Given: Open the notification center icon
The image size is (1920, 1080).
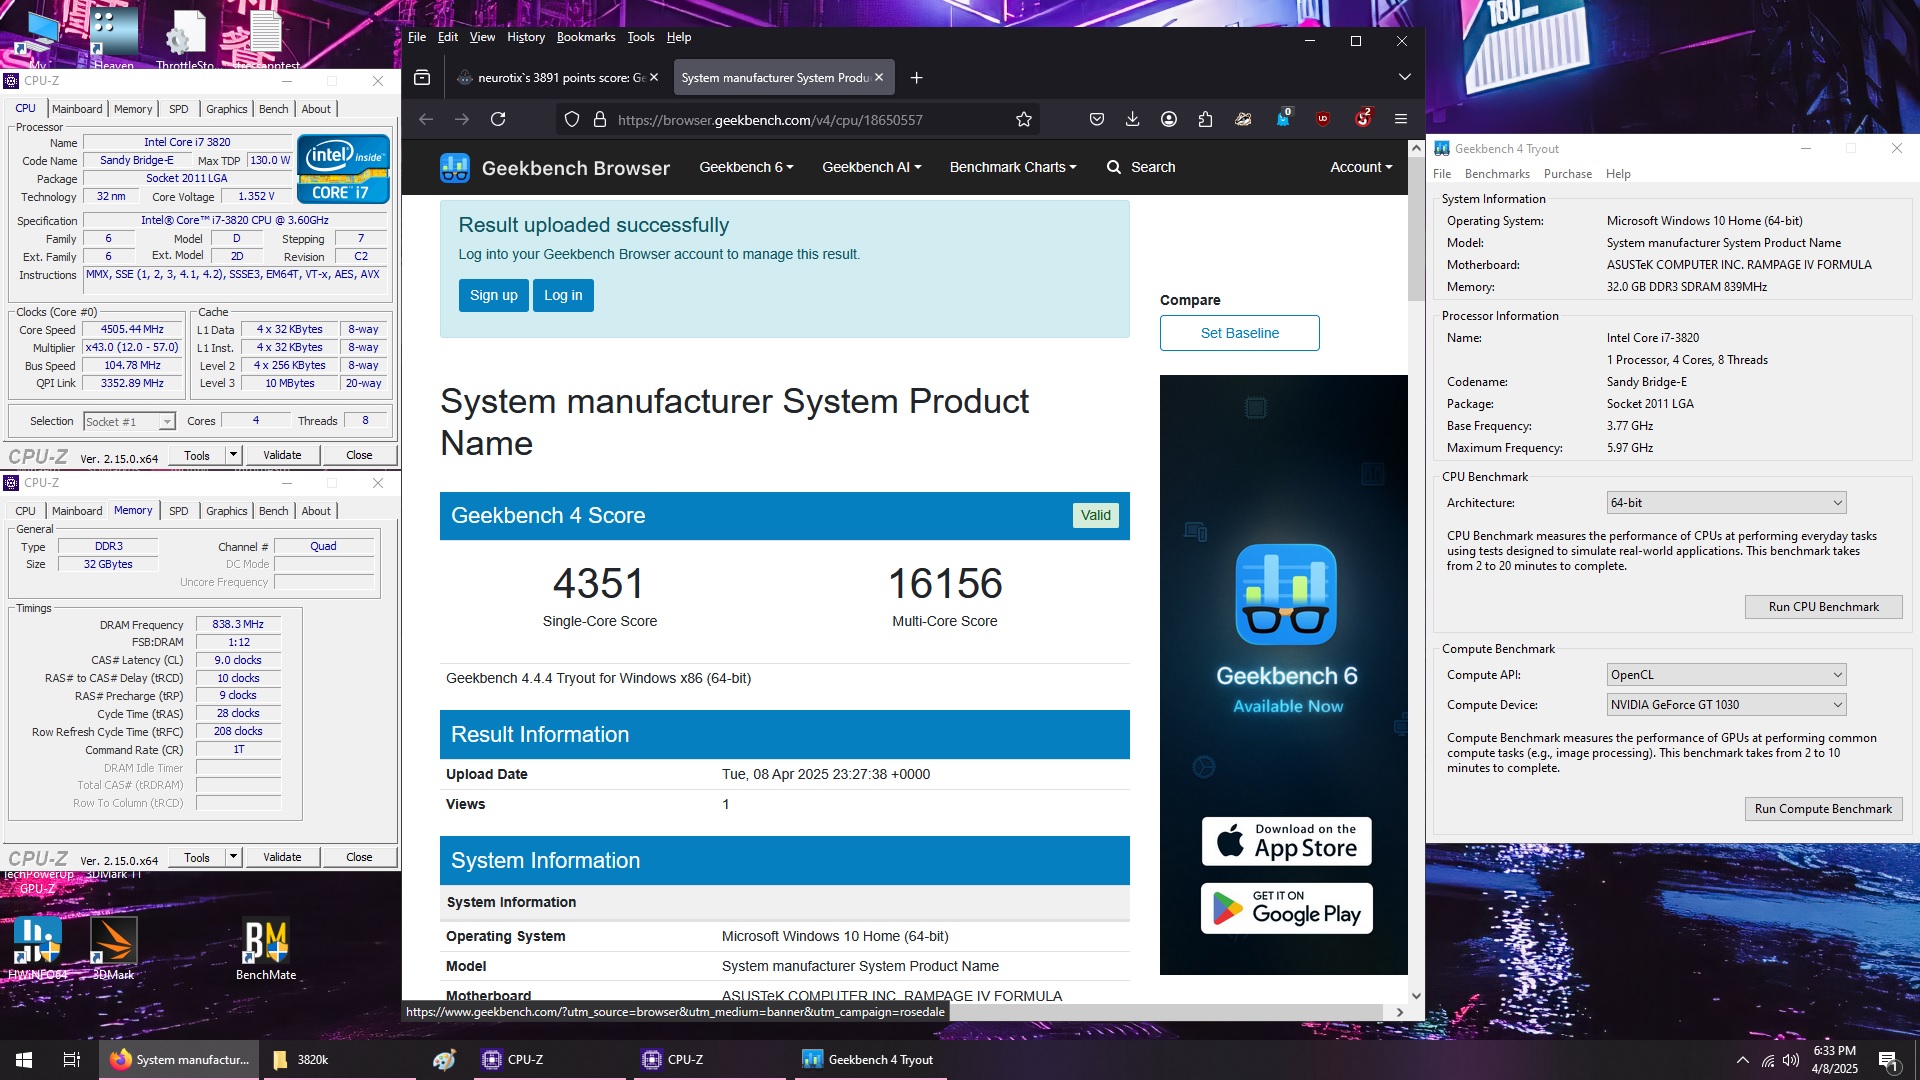Looking at the screenshot, I should pos(1888,1061).
